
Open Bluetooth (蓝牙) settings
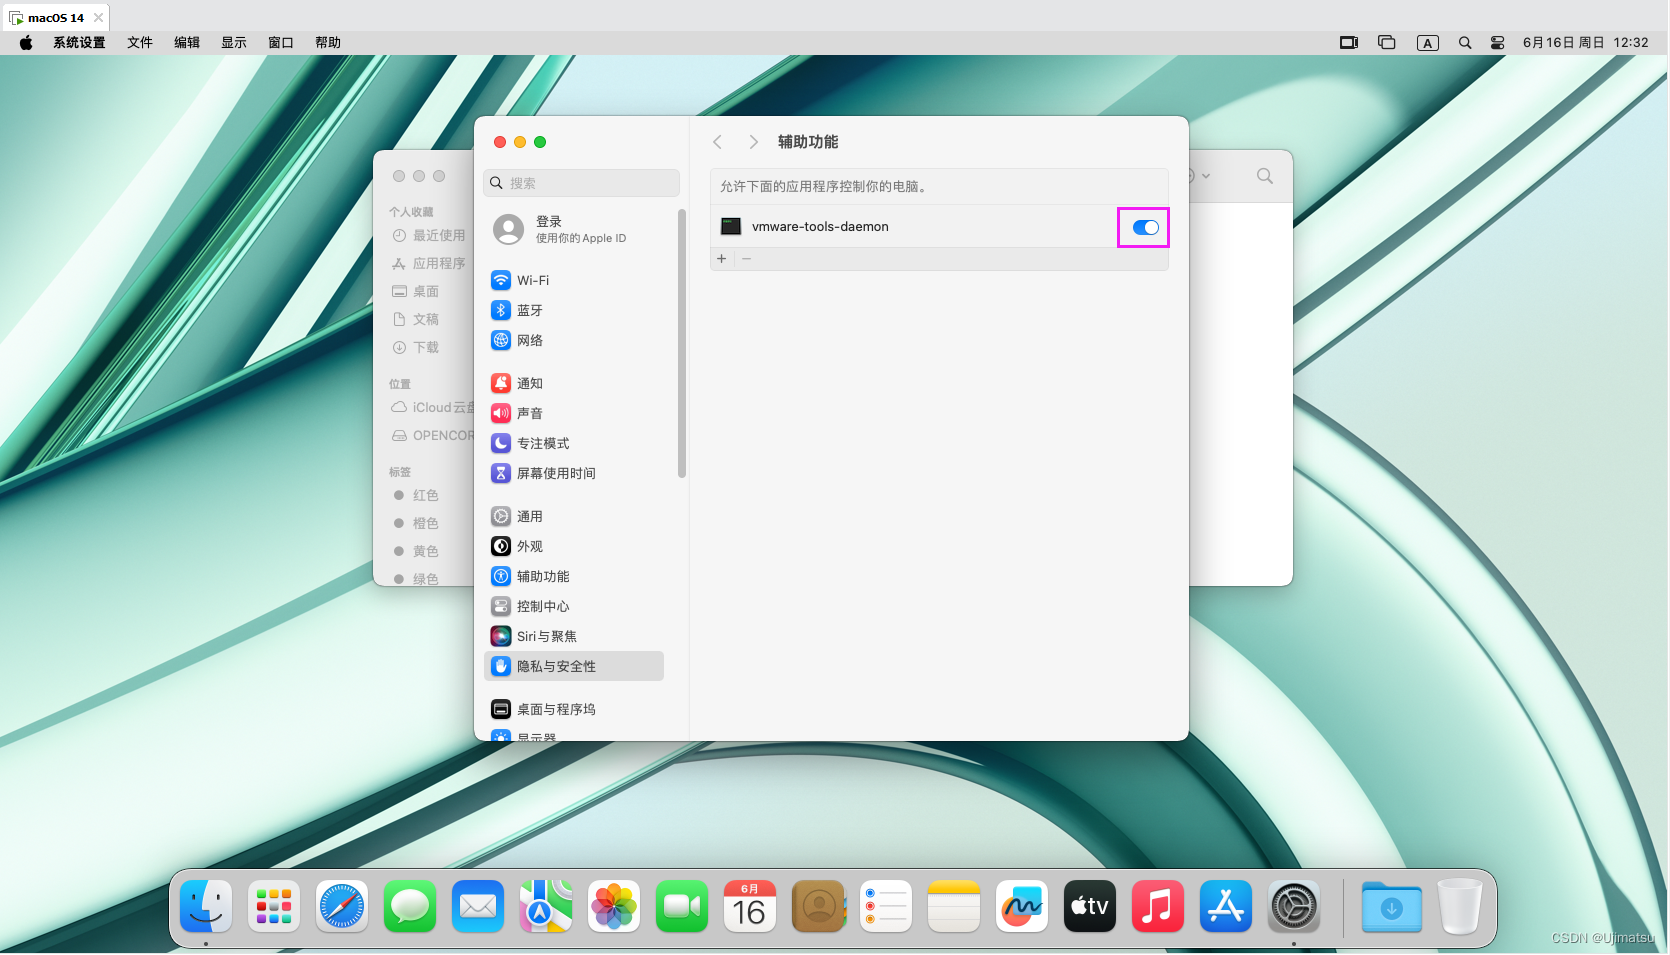574,310
